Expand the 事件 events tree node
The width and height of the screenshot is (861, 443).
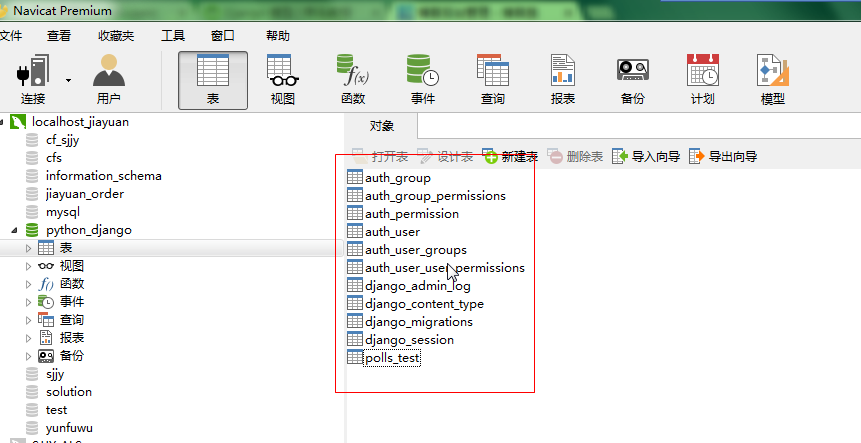point(29,302)
